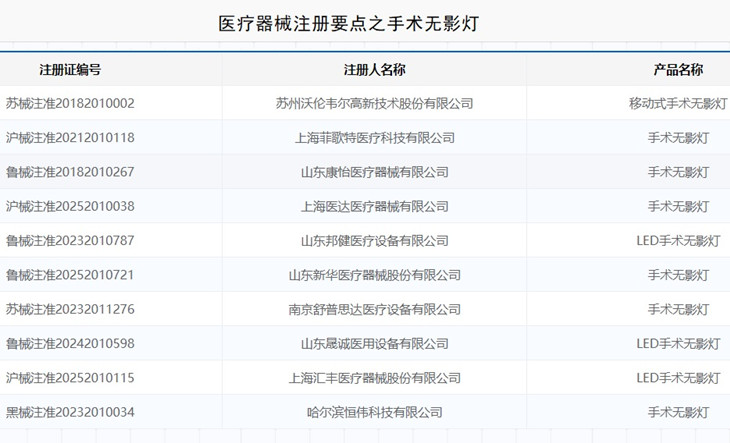
Task: Click registrant 苏州沃伦韦尔高新技术股份有限公司
Action: coord(374,103)
